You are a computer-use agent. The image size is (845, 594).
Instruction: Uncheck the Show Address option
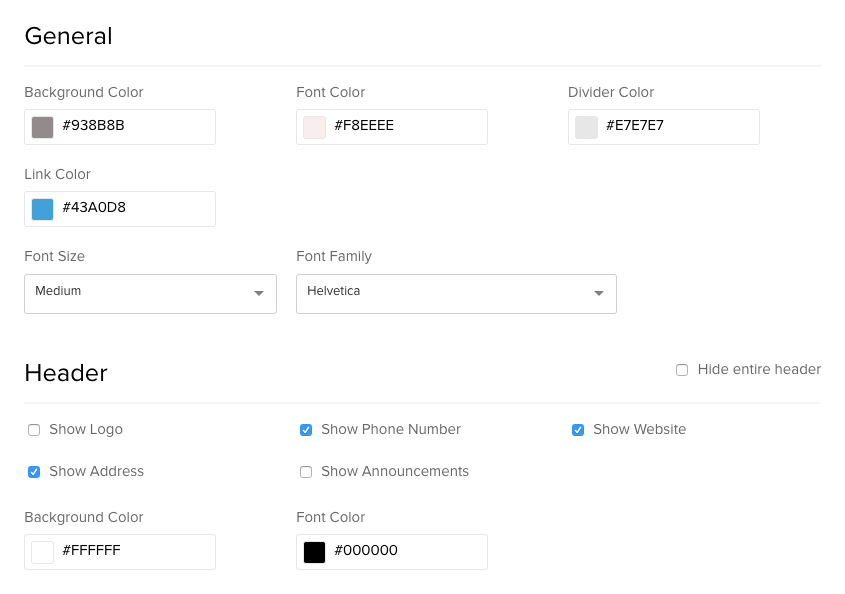pos(34,472)
